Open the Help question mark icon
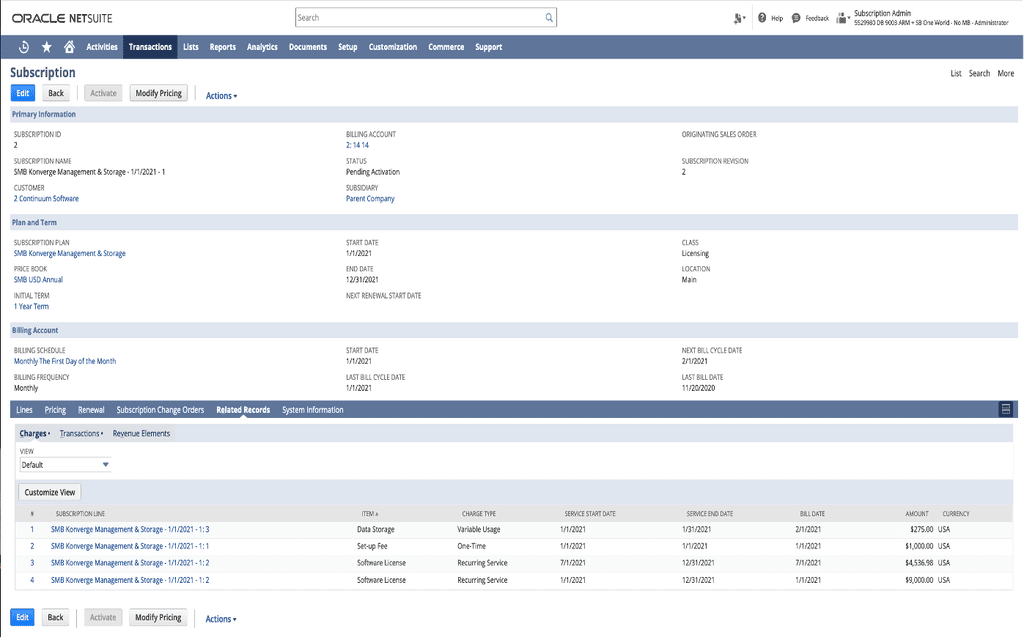 point(762,18)
